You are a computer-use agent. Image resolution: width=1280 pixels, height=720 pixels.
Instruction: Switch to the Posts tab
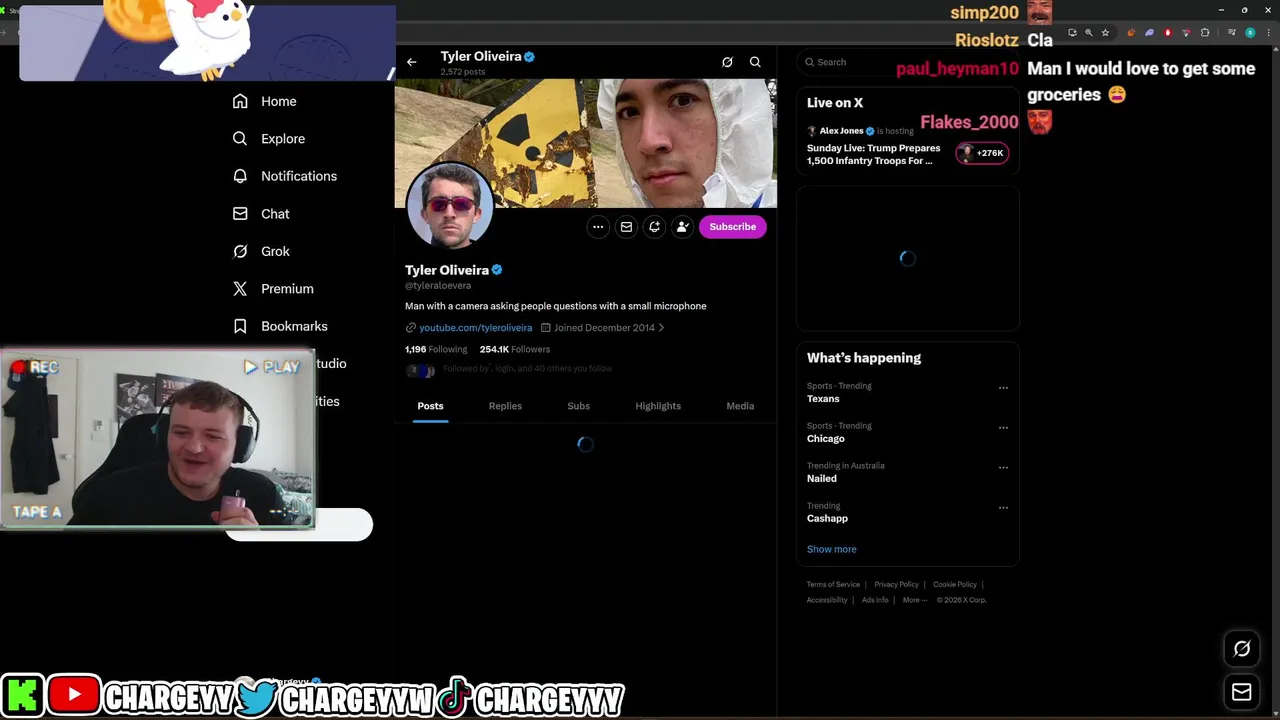(430, 406)
